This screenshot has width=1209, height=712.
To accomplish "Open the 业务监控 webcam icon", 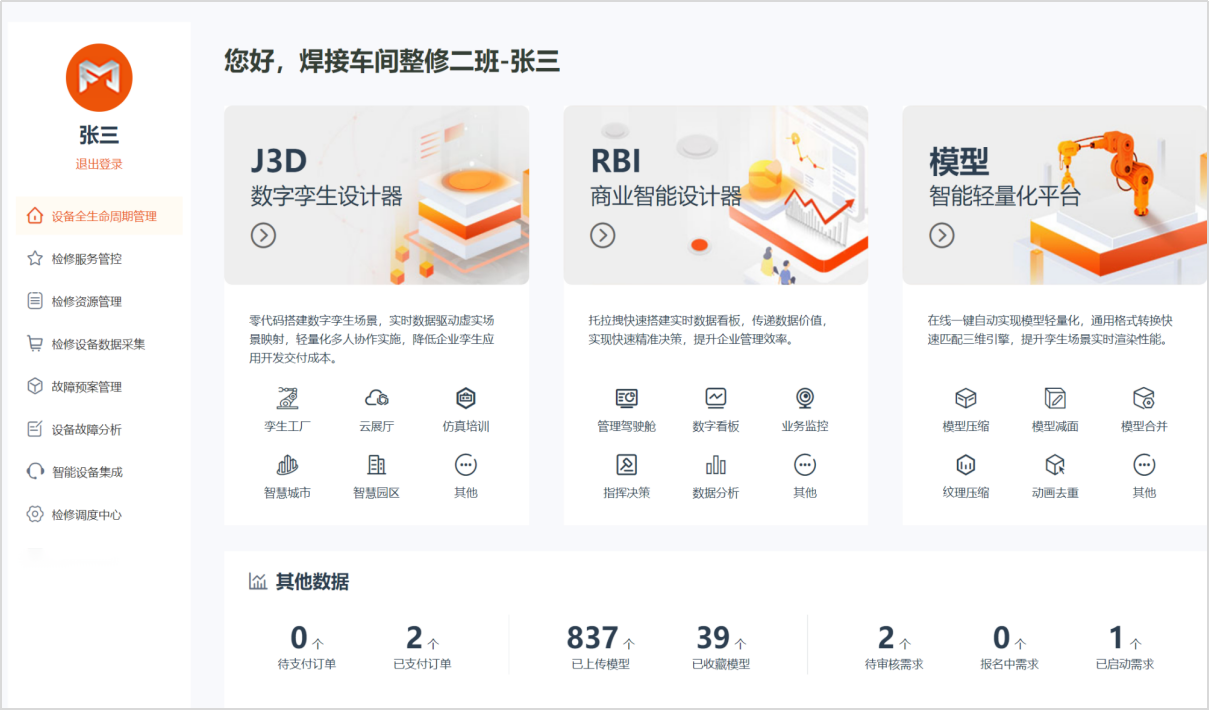I will coord(804,399).
